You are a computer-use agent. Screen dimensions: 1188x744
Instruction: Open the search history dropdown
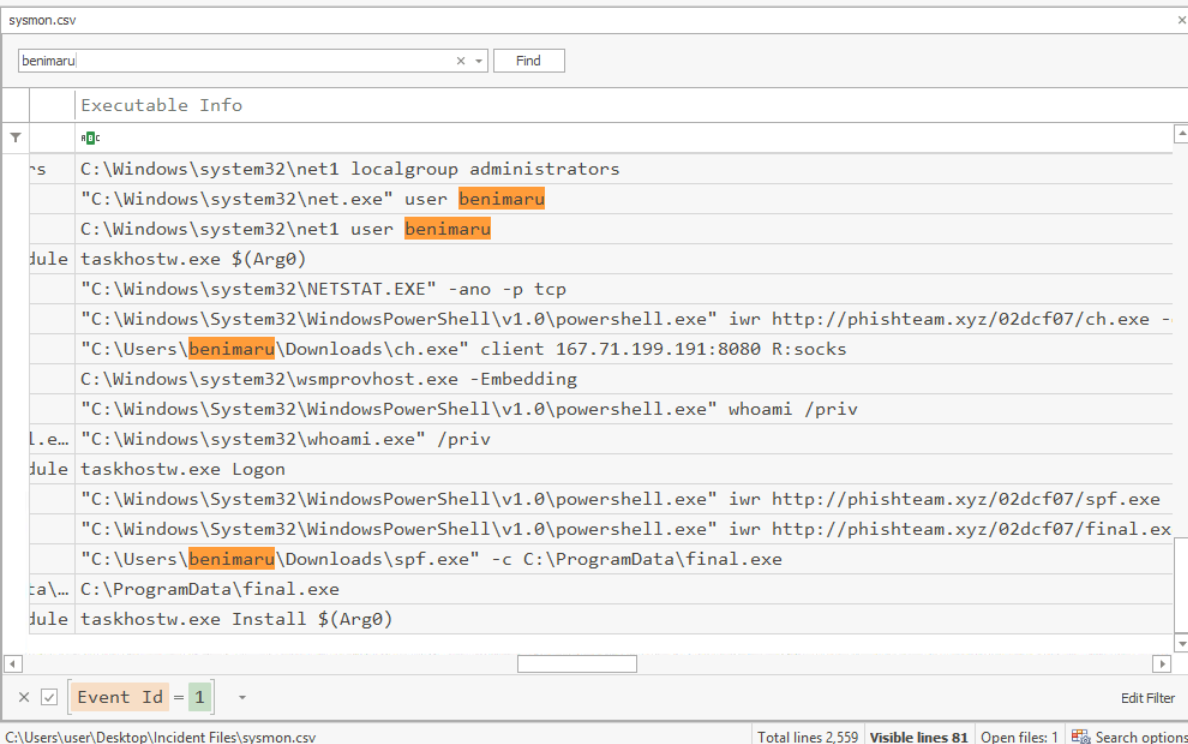click(x=479, y=61)
